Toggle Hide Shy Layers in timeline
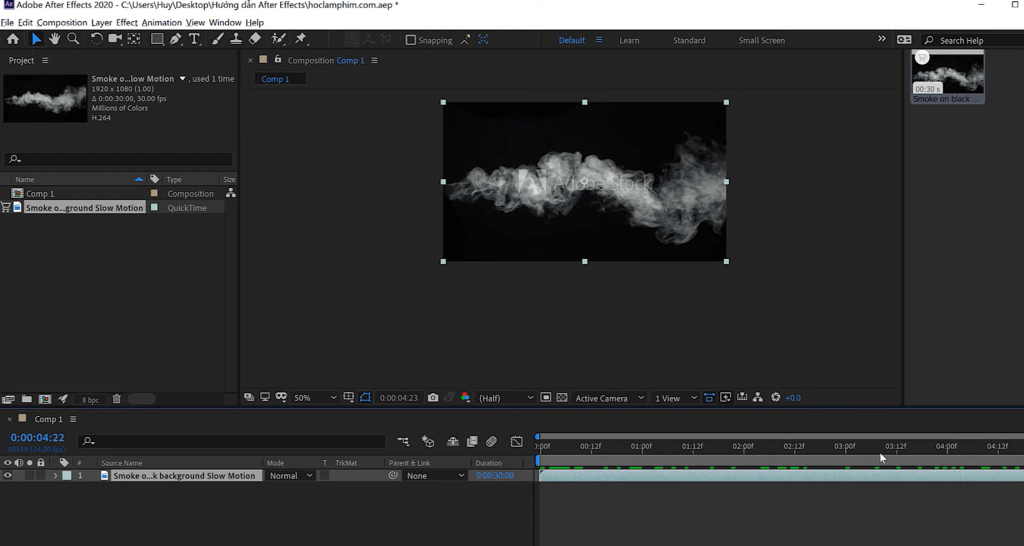1024x546 pixels. click(x=453, y=442)
